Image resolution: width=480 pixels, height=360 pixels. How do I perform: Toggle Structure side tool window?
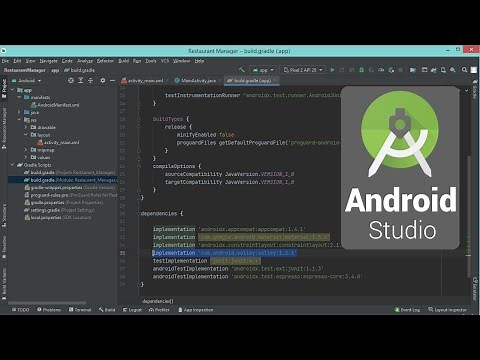pyautogui.click(x=4, y=216)
